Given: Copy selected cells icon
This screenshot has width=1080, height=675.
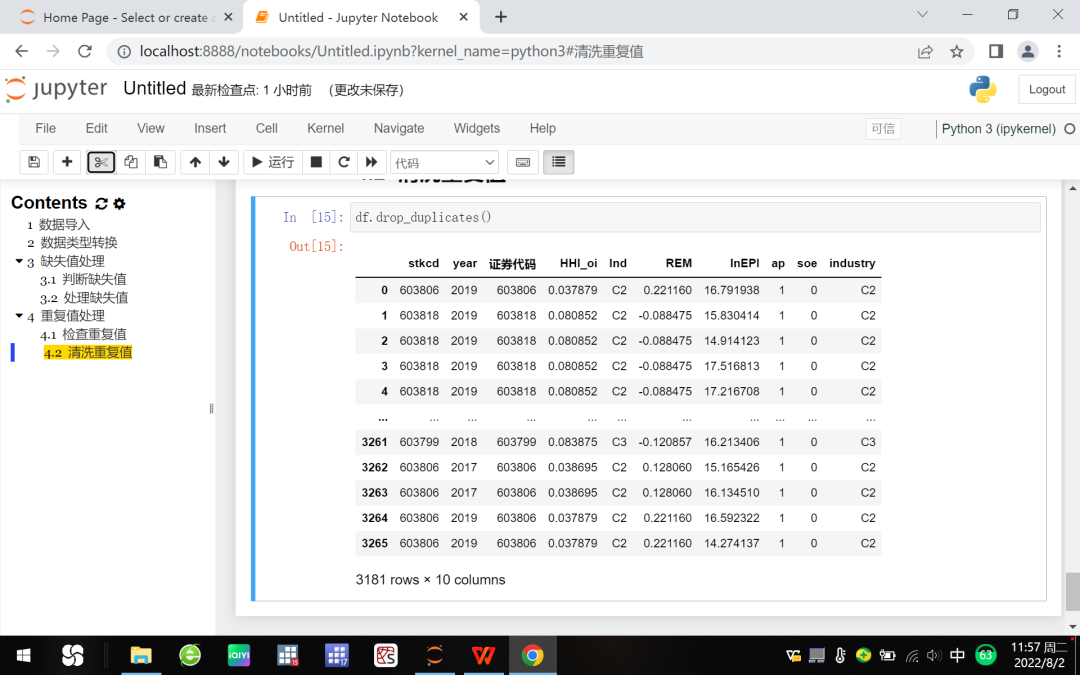Looking at the screenshot, I should [x=131, y=162].
